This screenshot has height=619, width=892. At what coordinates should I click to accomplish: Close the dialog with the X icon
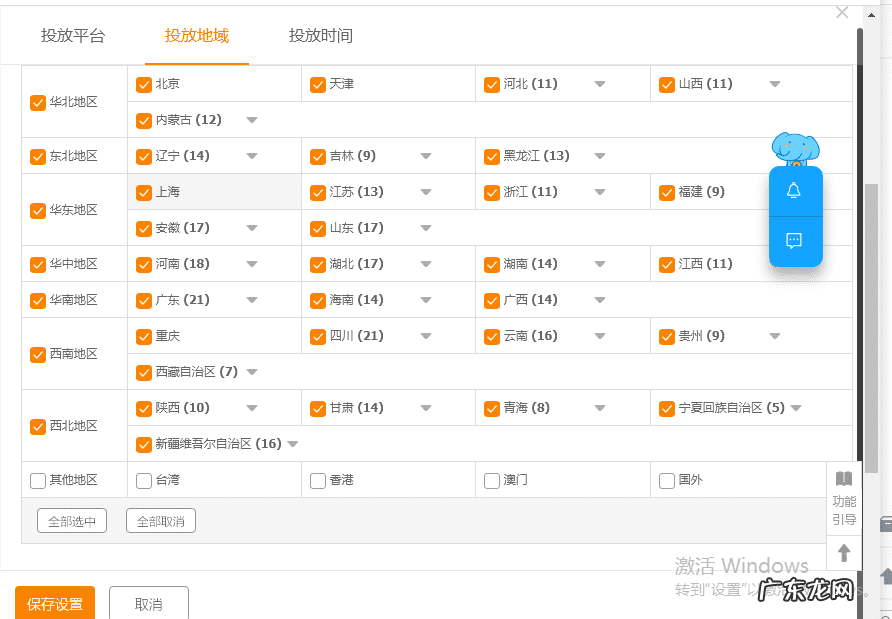coord(842,12)
